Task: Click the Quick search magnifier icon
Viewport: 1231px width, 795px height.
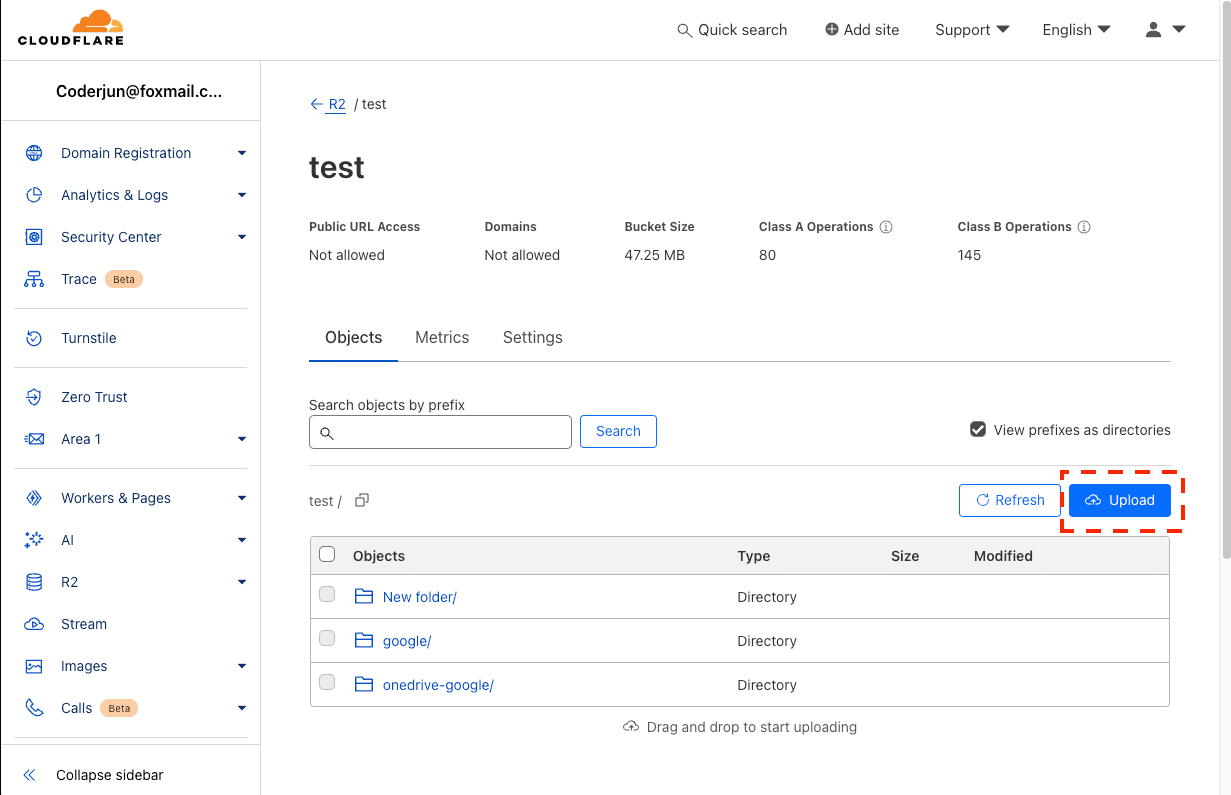Action: [685, 30]
